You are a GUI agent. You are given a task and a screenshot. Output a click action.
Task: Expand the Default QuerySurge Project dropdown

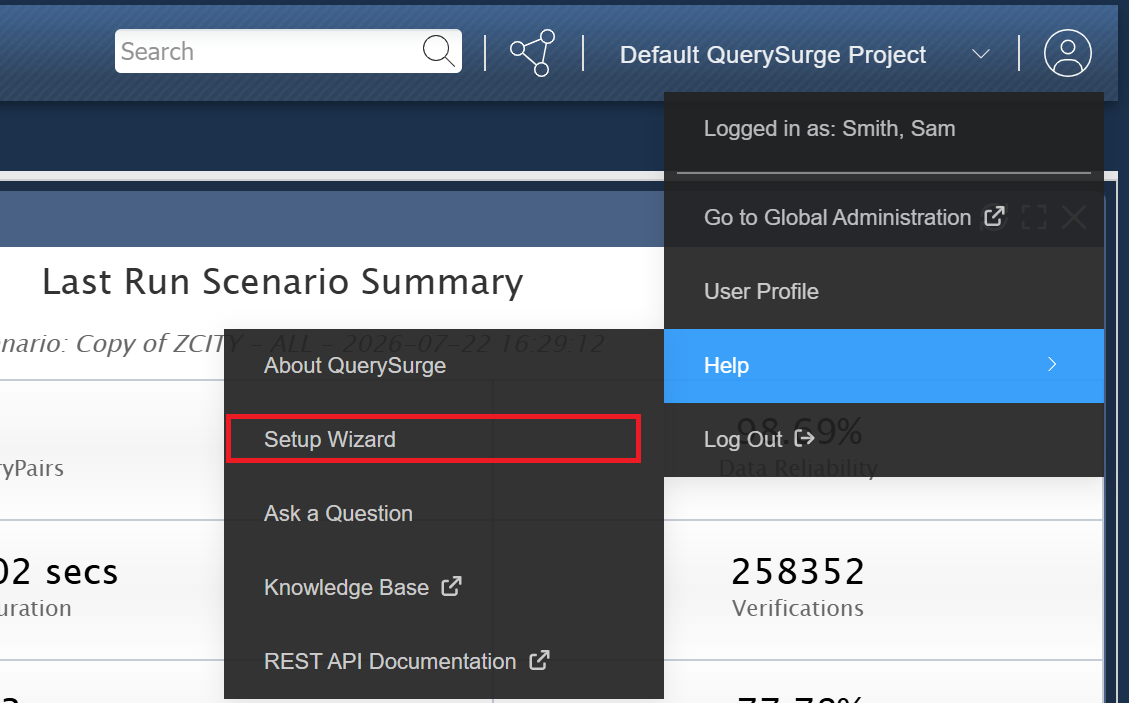(981, 54)
